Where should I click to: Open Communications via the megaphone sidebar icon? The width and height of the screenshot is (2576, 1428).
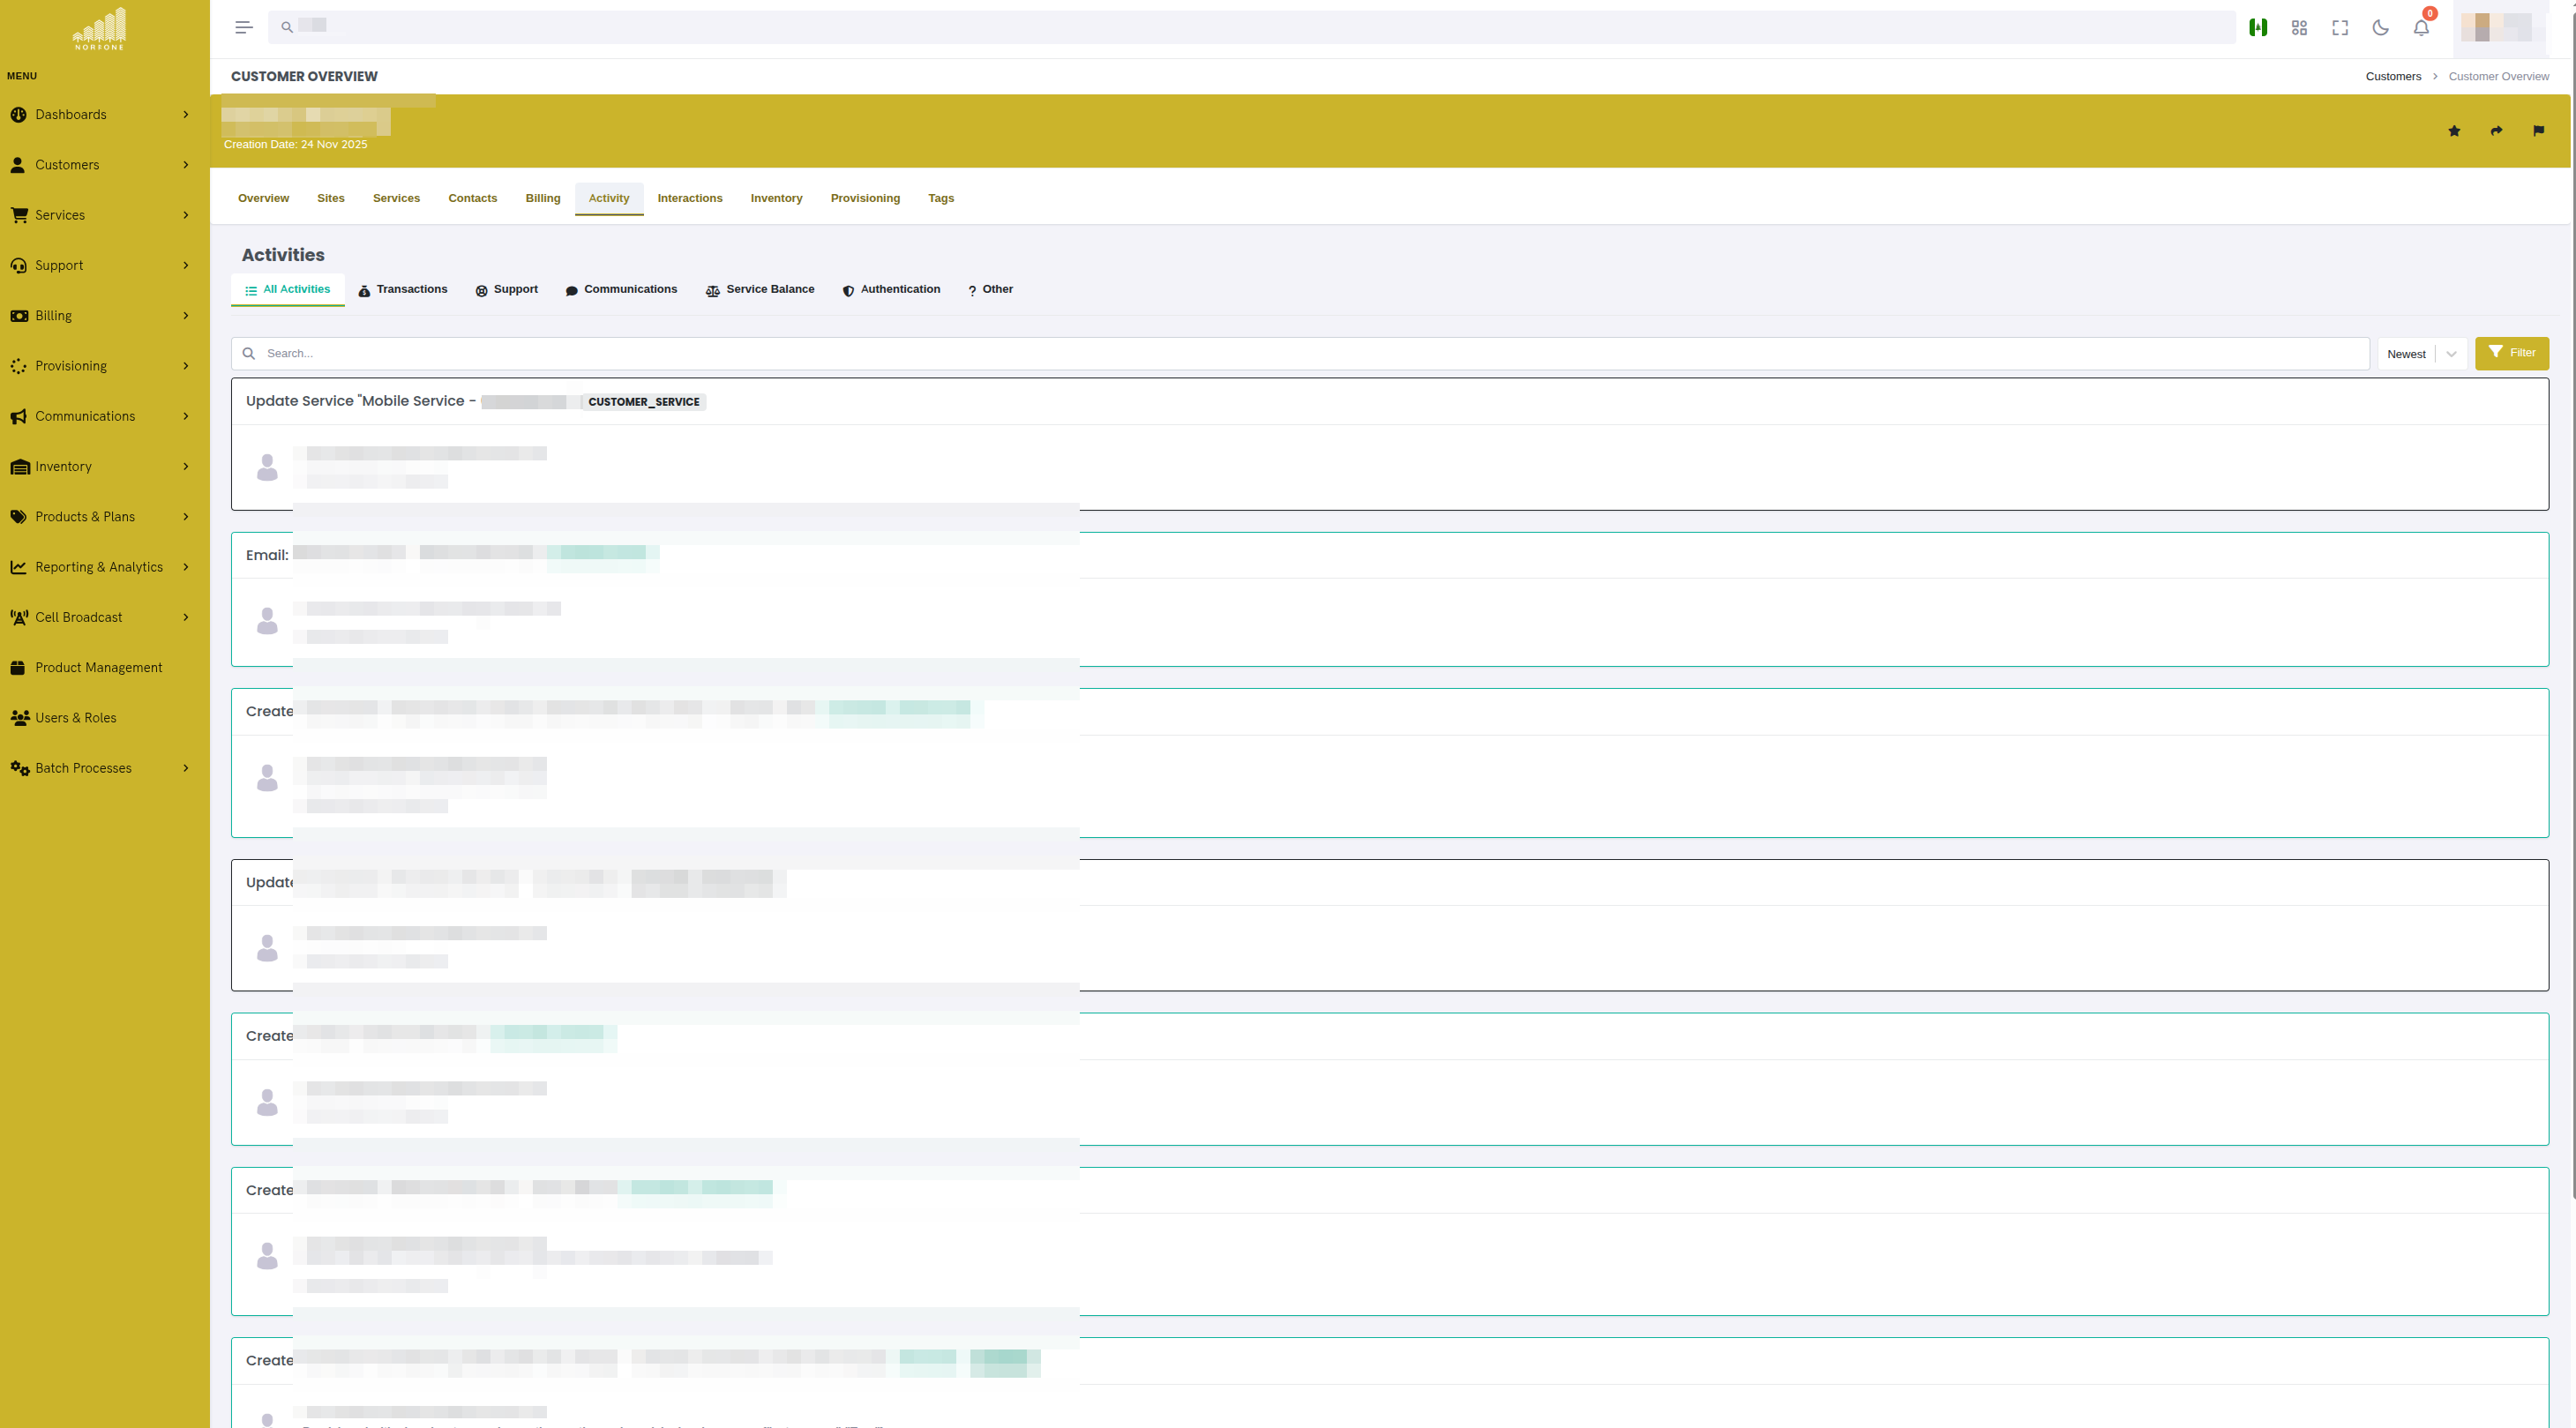[19, 416]
